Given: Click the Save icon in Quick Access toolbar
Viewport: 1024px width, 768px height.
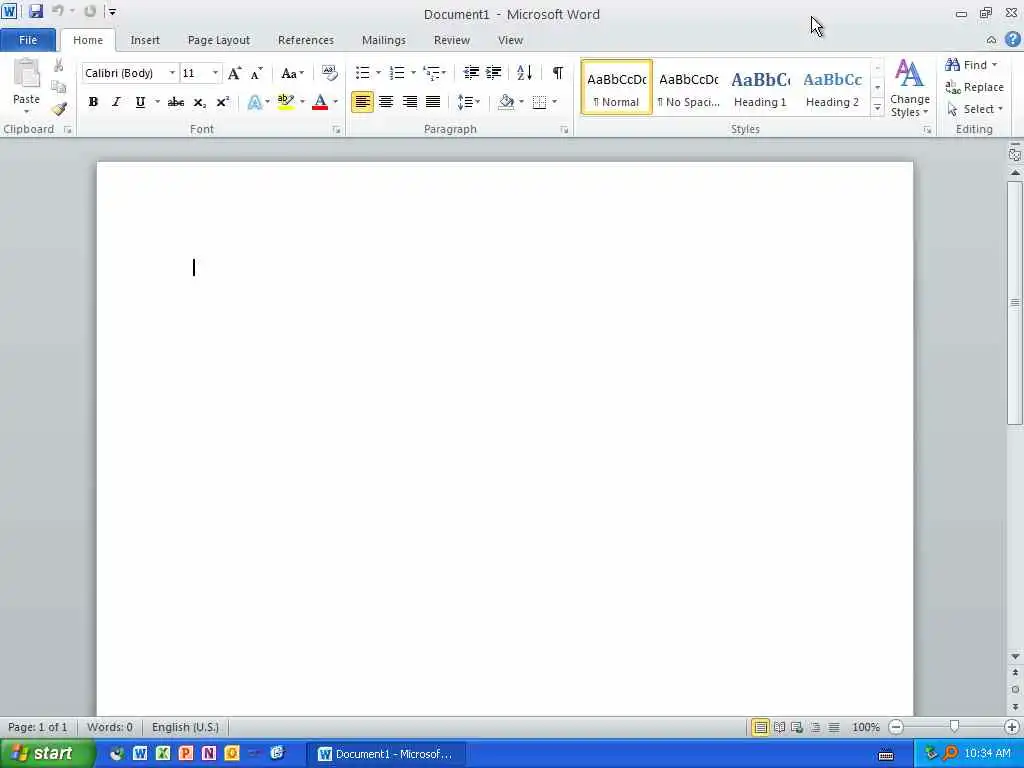Looking at the screenshot, I should click(35, 11).
